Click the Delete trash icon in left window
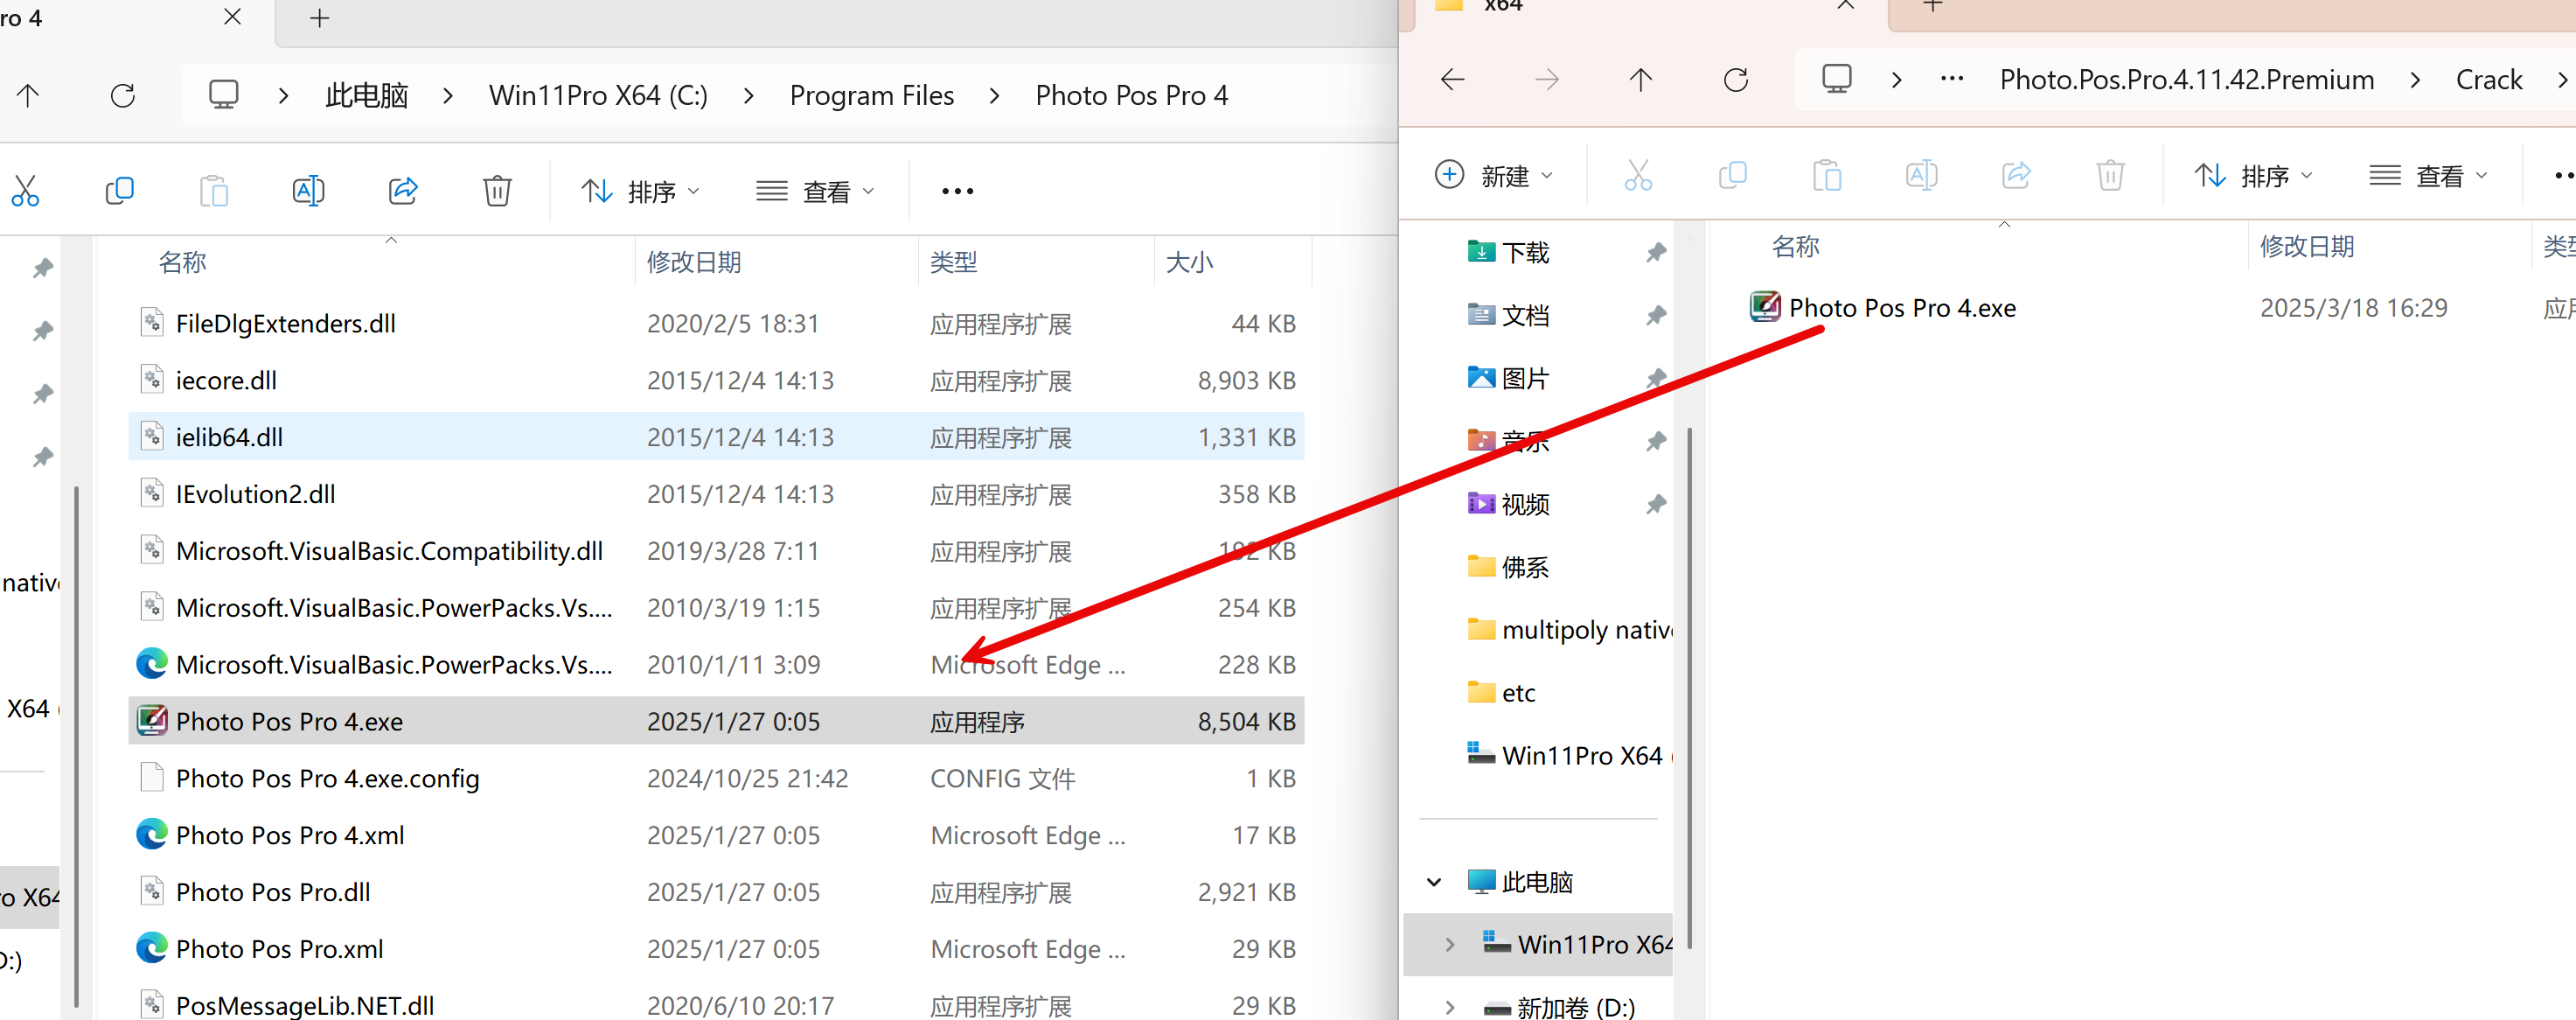2576x1020 pixels. click(497, 190)
